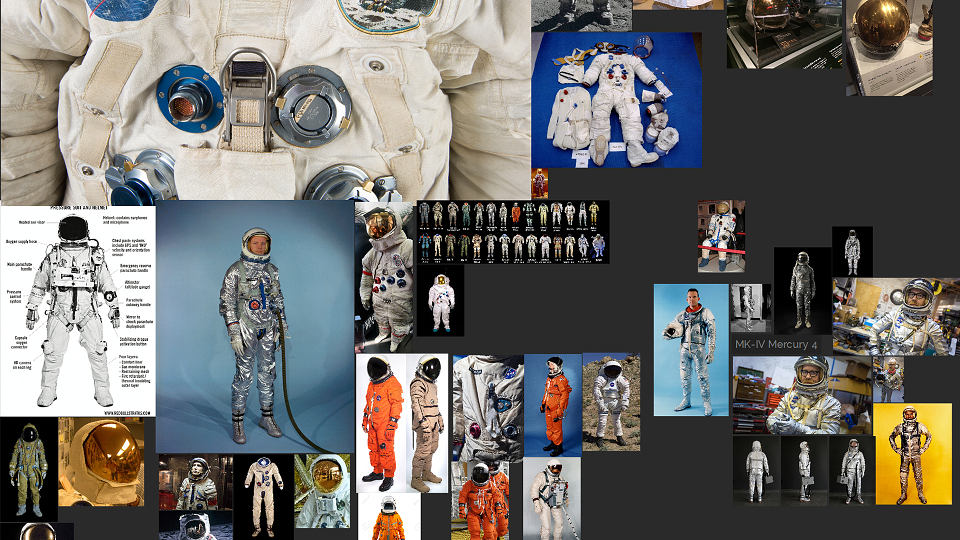Select large gold visor helmet close-up
The height and width of the screenshot is (540, 960).
point(102,462)
